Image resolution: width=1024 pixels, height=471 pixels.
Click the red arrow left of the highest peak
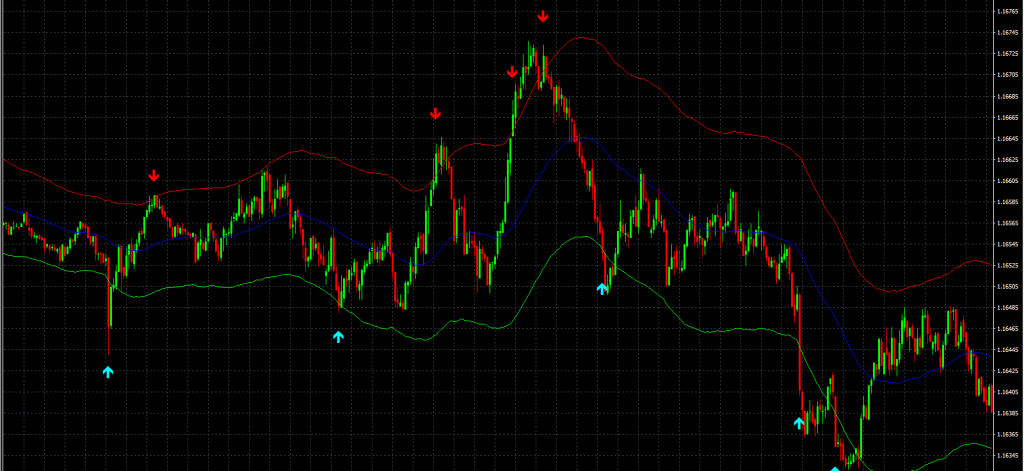512,72
